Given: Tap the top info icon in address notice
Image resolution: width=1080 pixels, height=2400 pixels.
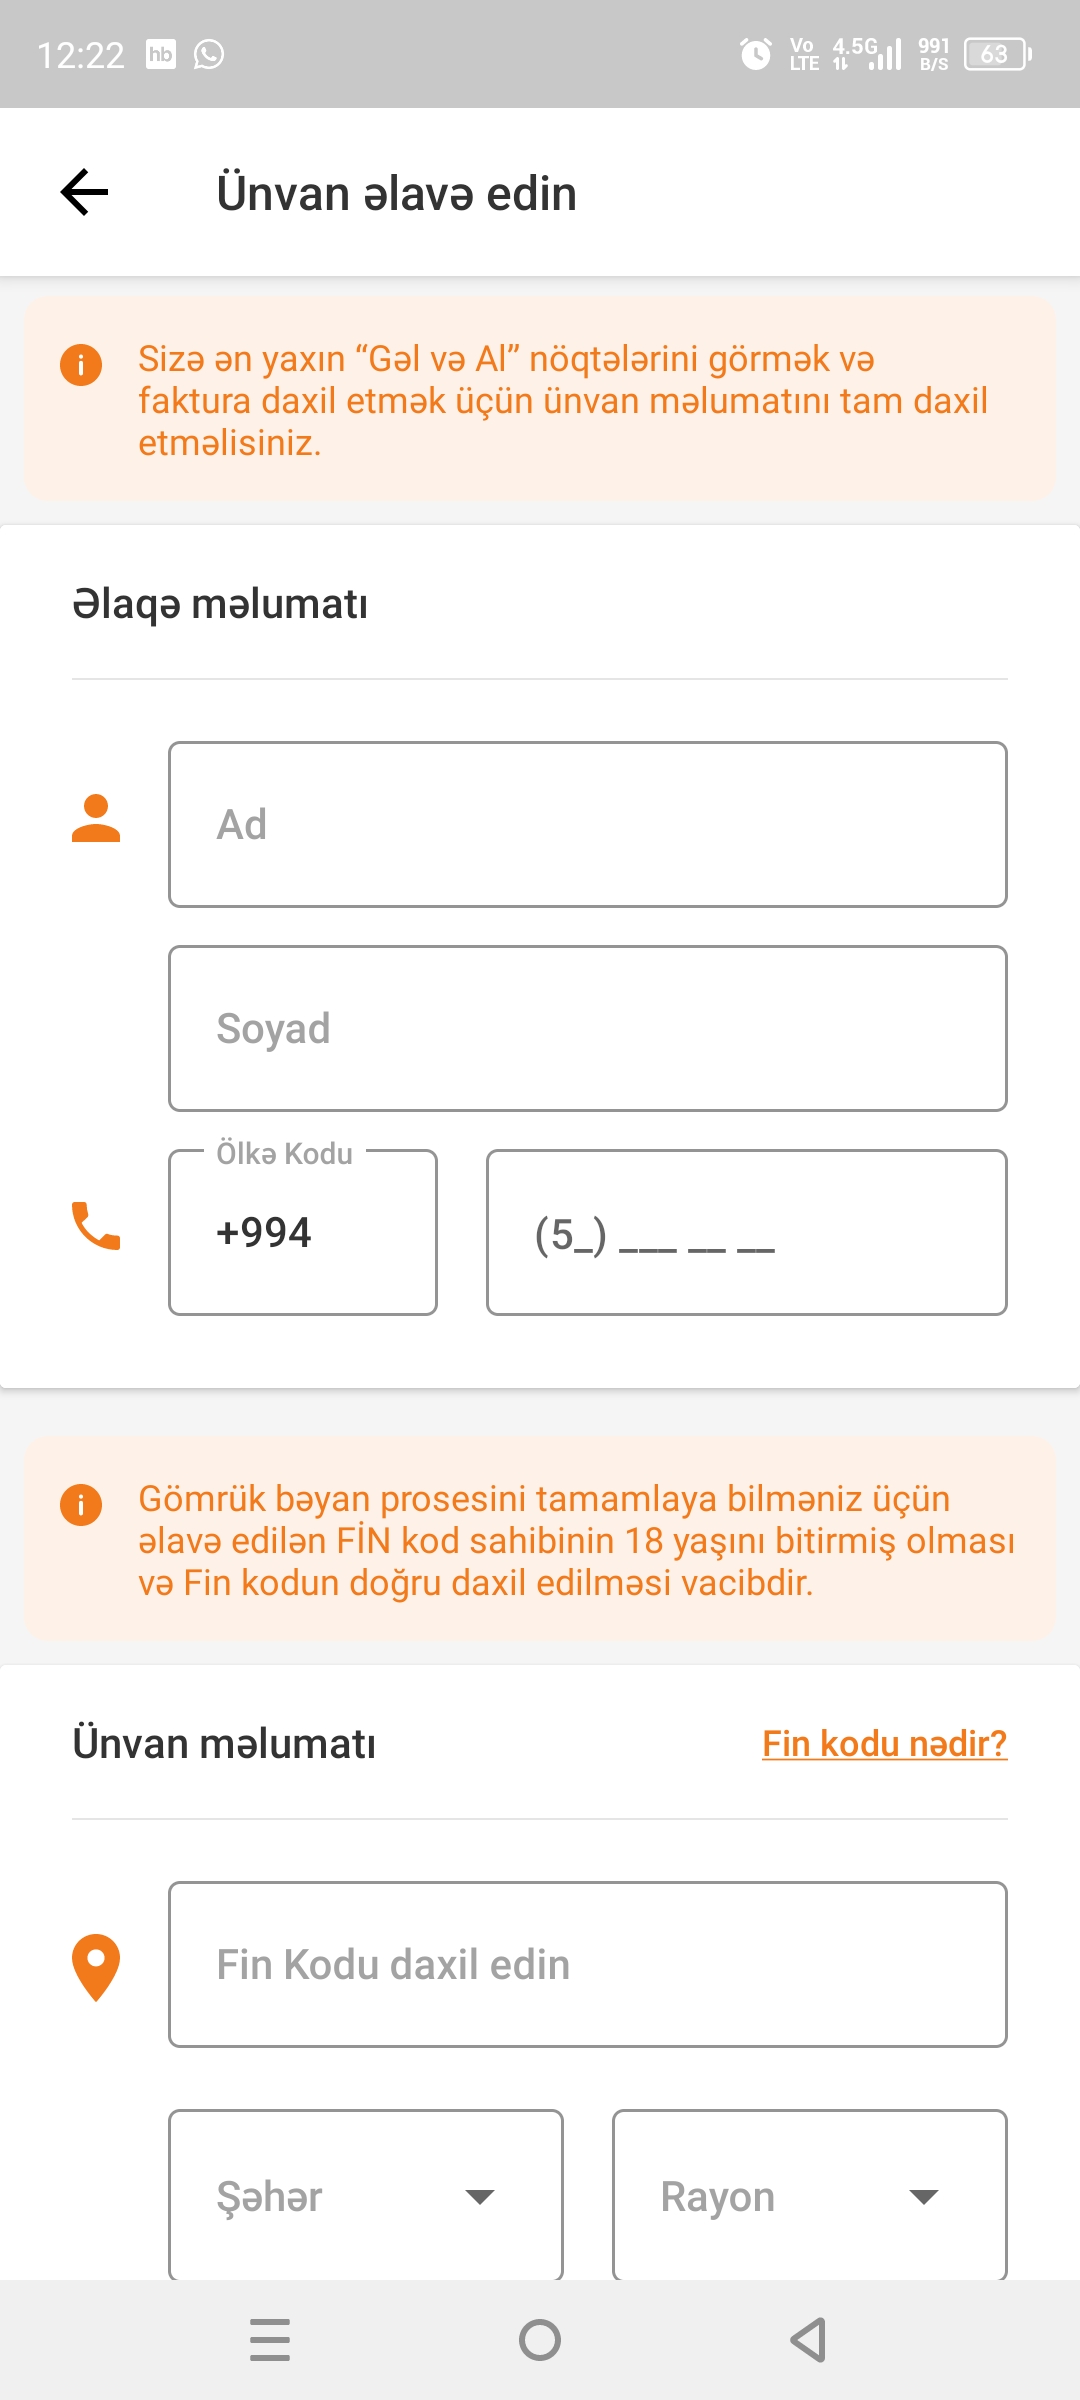Looking at the screenshot, I should pos(81,364).
